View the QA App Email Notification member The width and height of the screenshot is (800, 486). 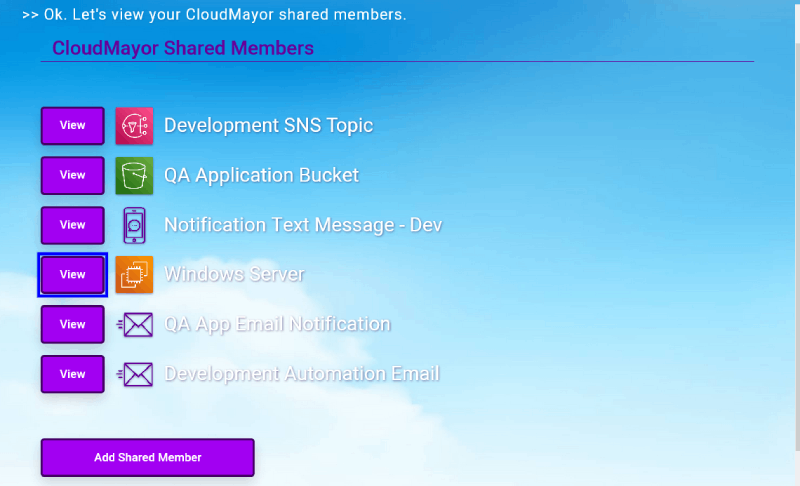pyautogui.click(x=72, y=324)
